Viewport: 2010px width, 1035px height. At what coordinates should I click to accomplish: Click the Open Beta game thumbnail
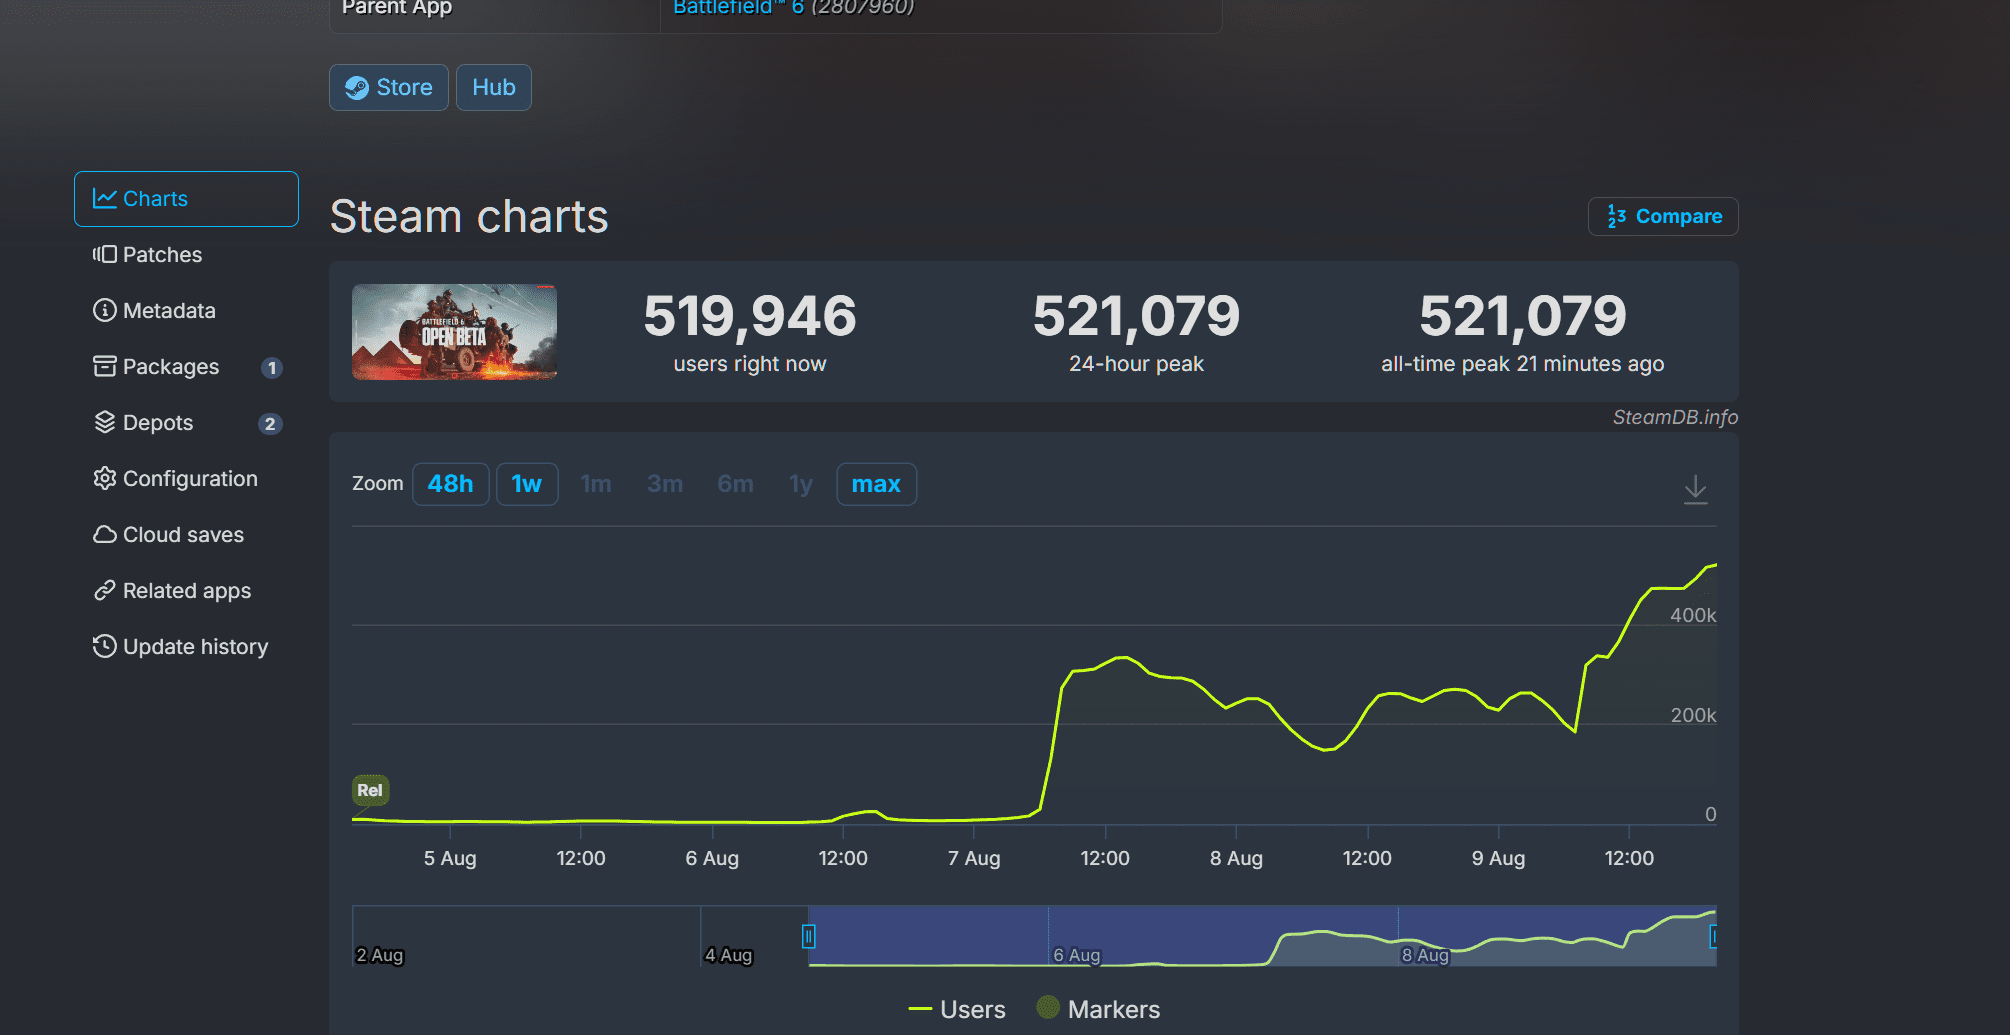click(x=454, y=332)
